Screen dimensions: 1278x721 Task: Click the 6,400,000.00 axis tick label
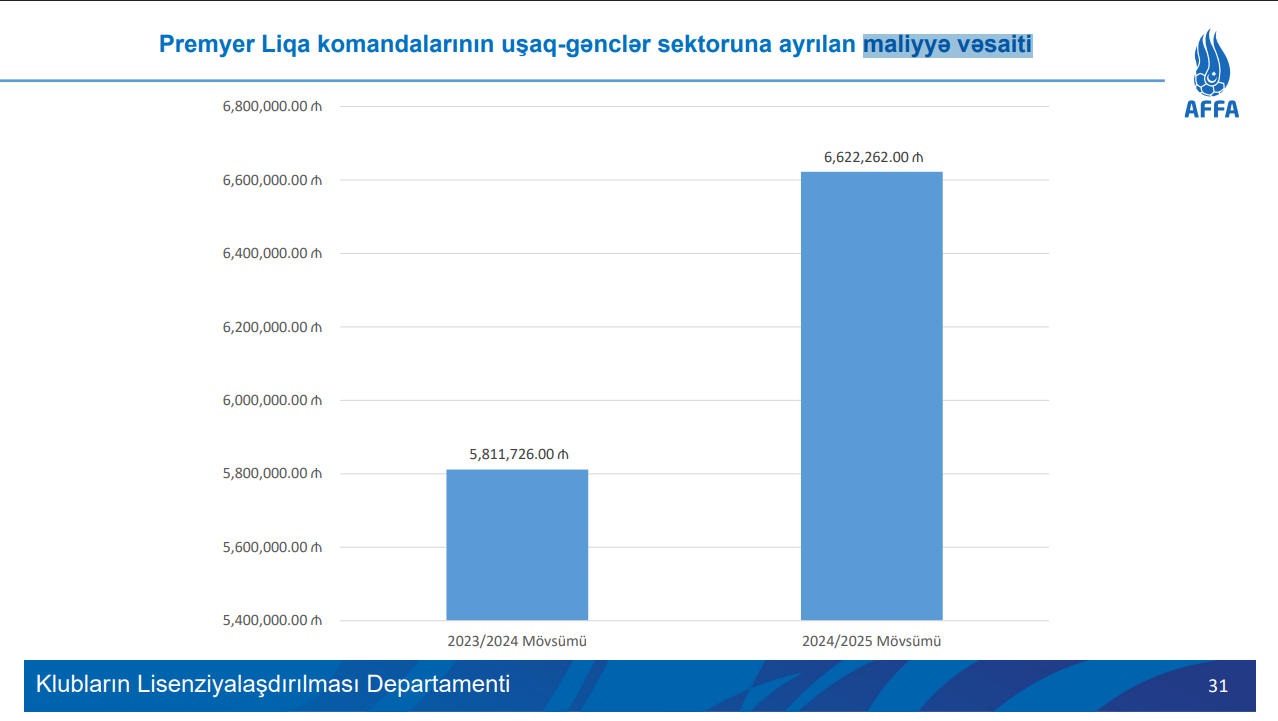click(x=272, y=254)
